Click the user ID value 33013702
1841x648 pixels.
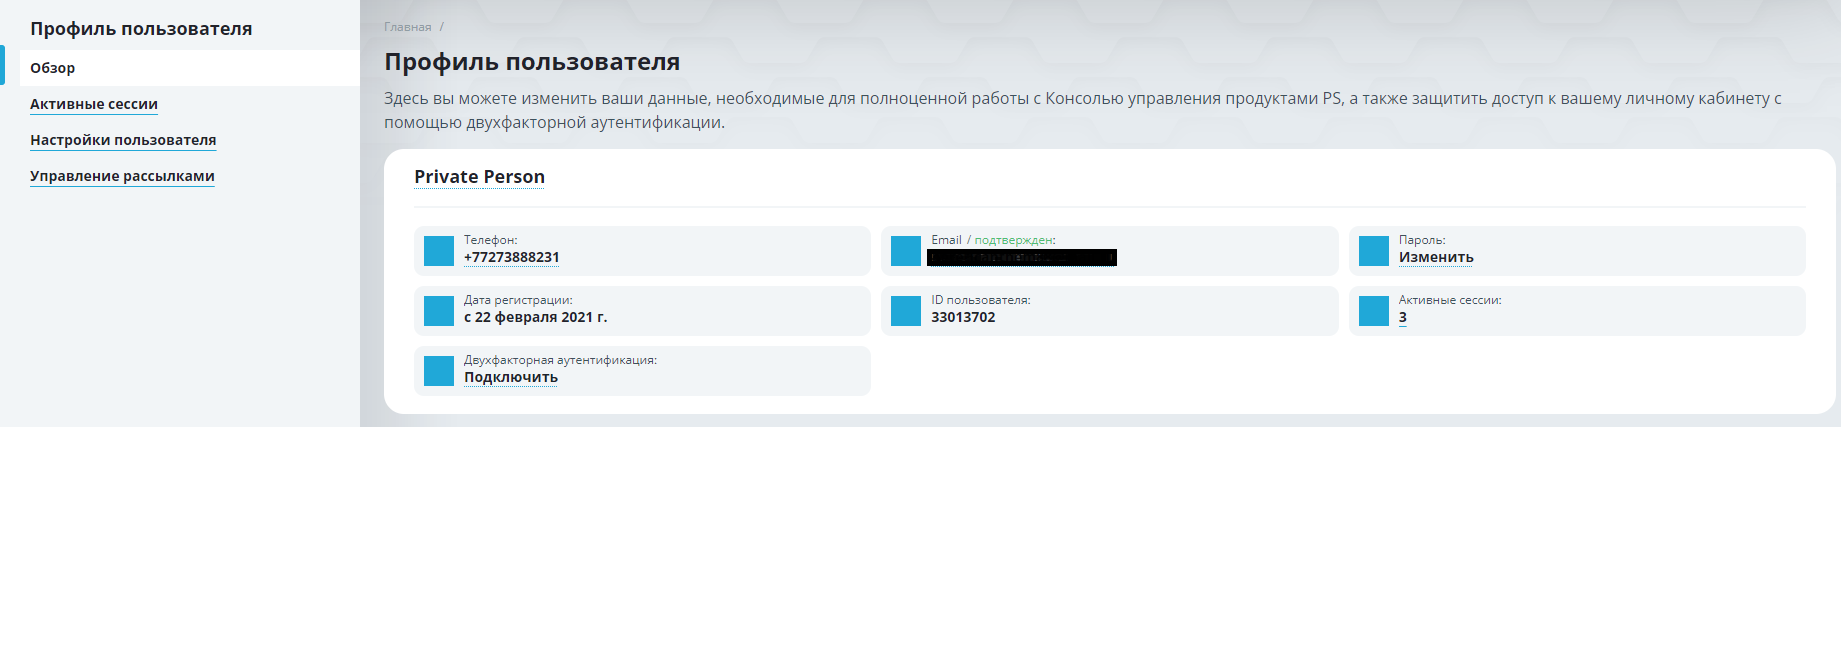[963, 317]
